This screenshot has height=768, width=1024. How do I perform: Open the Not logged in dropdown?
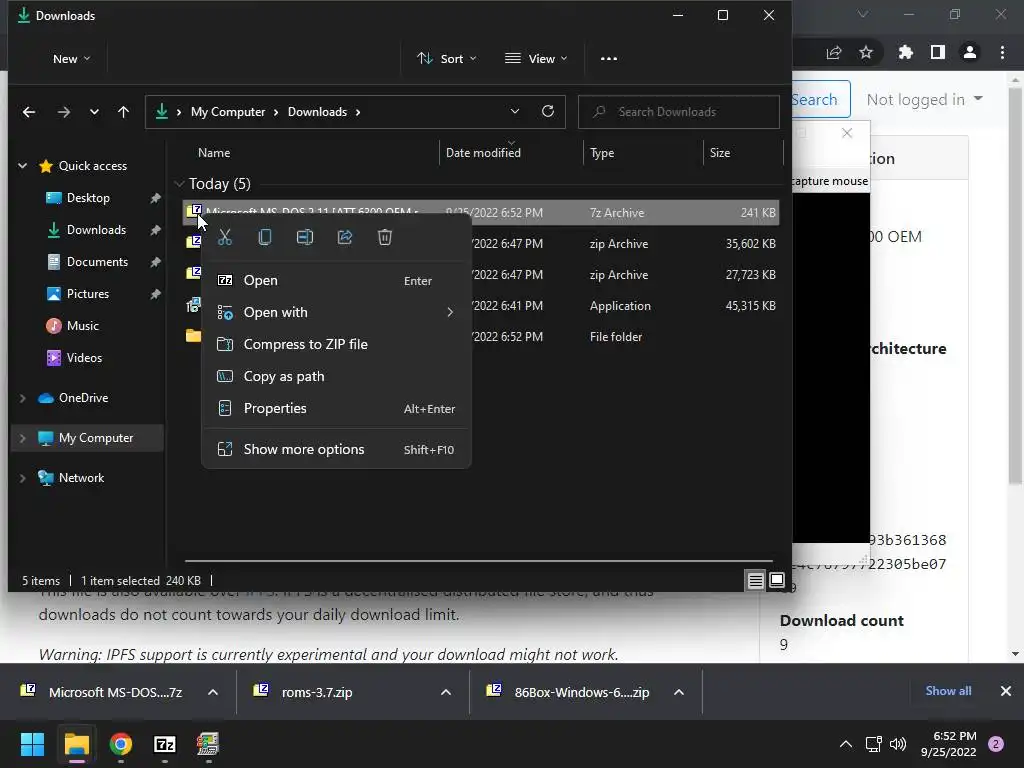[x=925, y=100]
